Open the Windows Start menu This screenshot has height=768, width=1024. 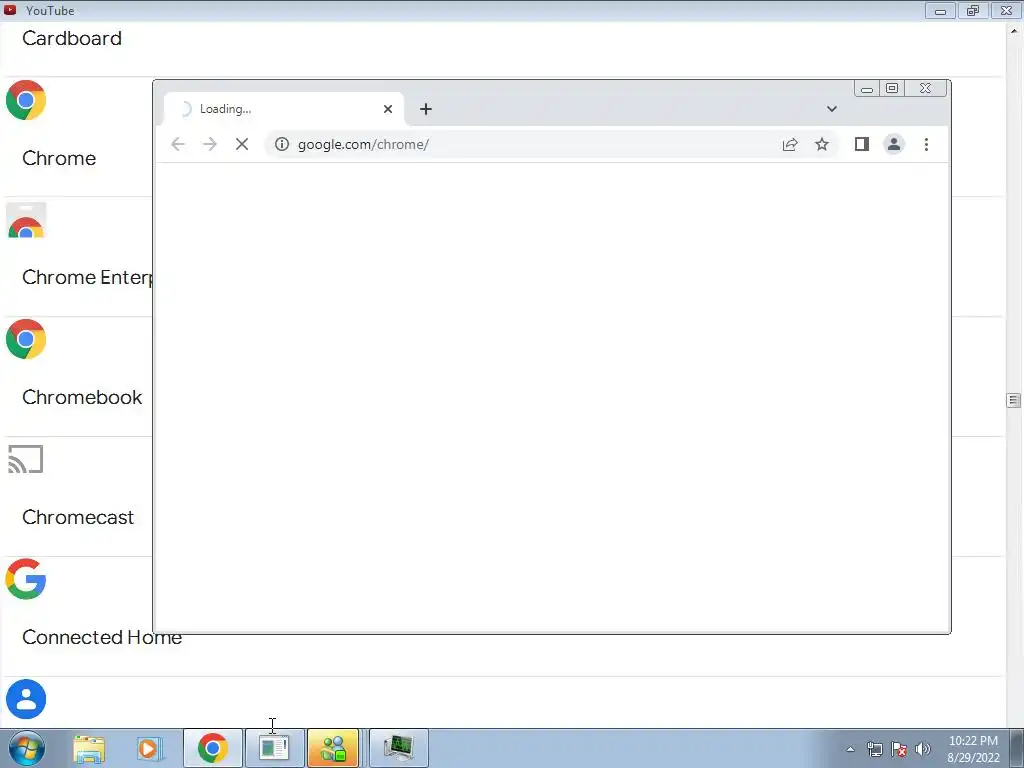(x=27, y=748)
